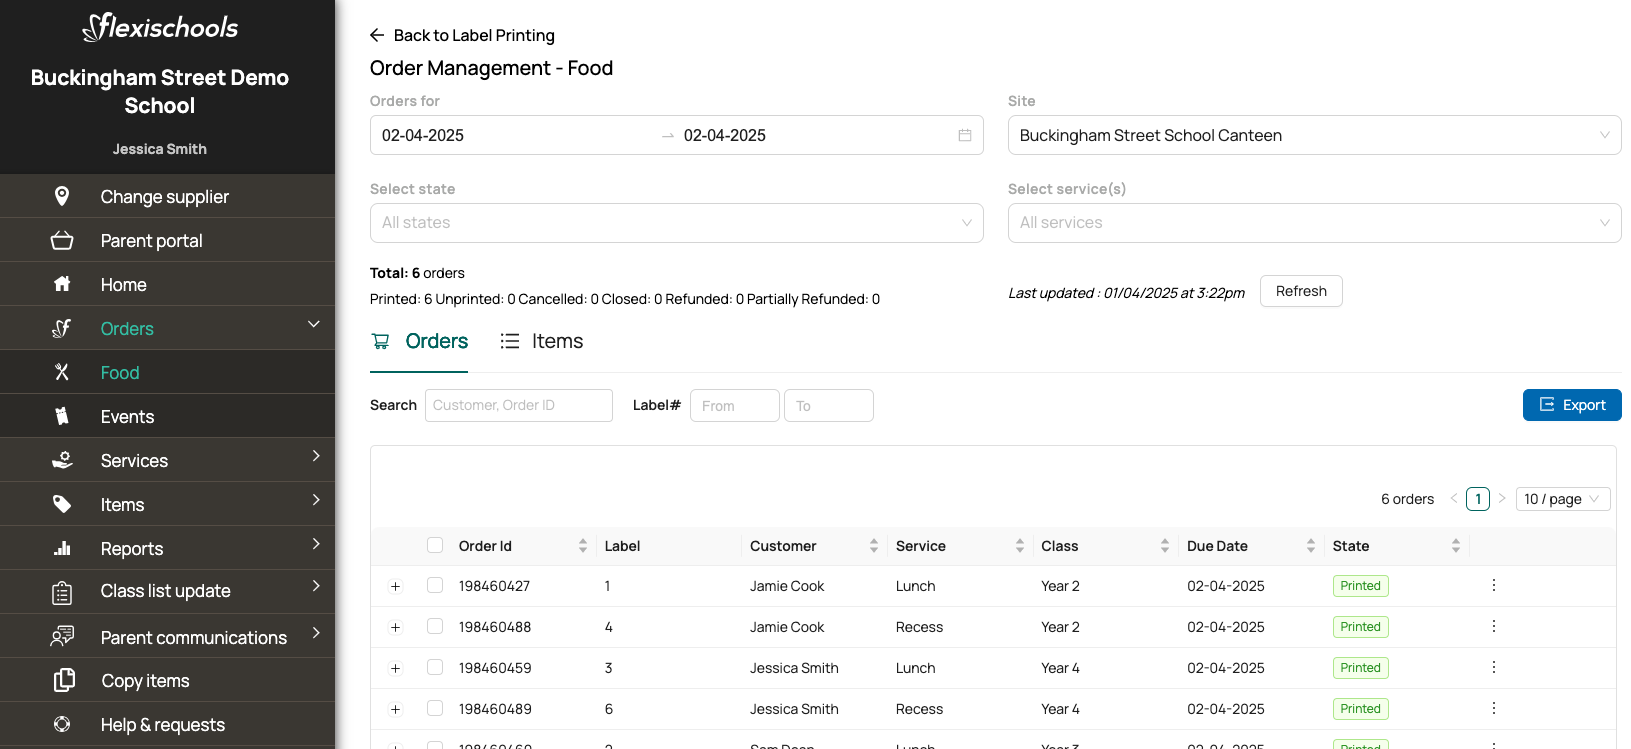This screenshot has height=749, width=1631.
Task: Click the Copy items icon
Action: tap(63, 680)
